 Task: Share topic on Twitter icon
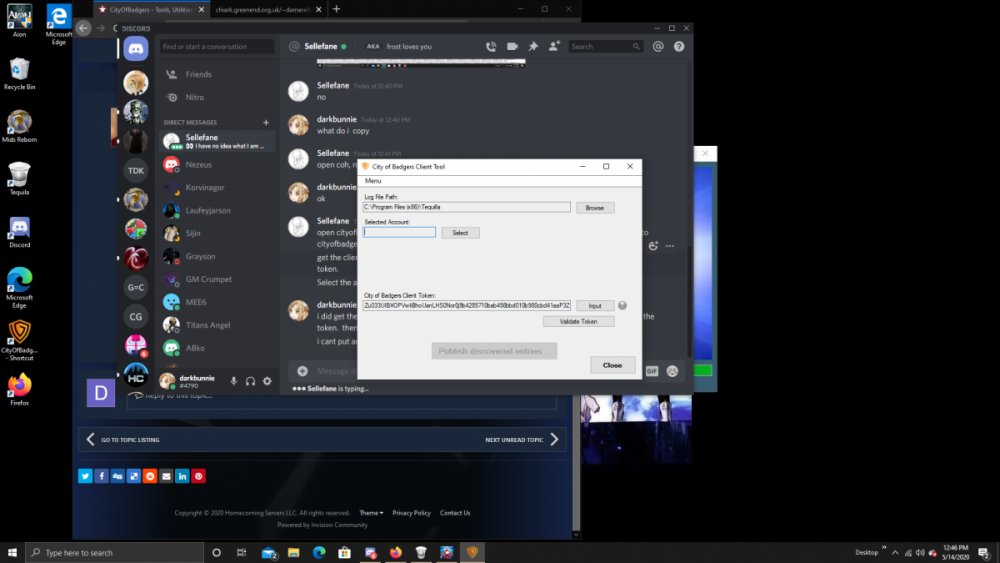click(85, 476)
